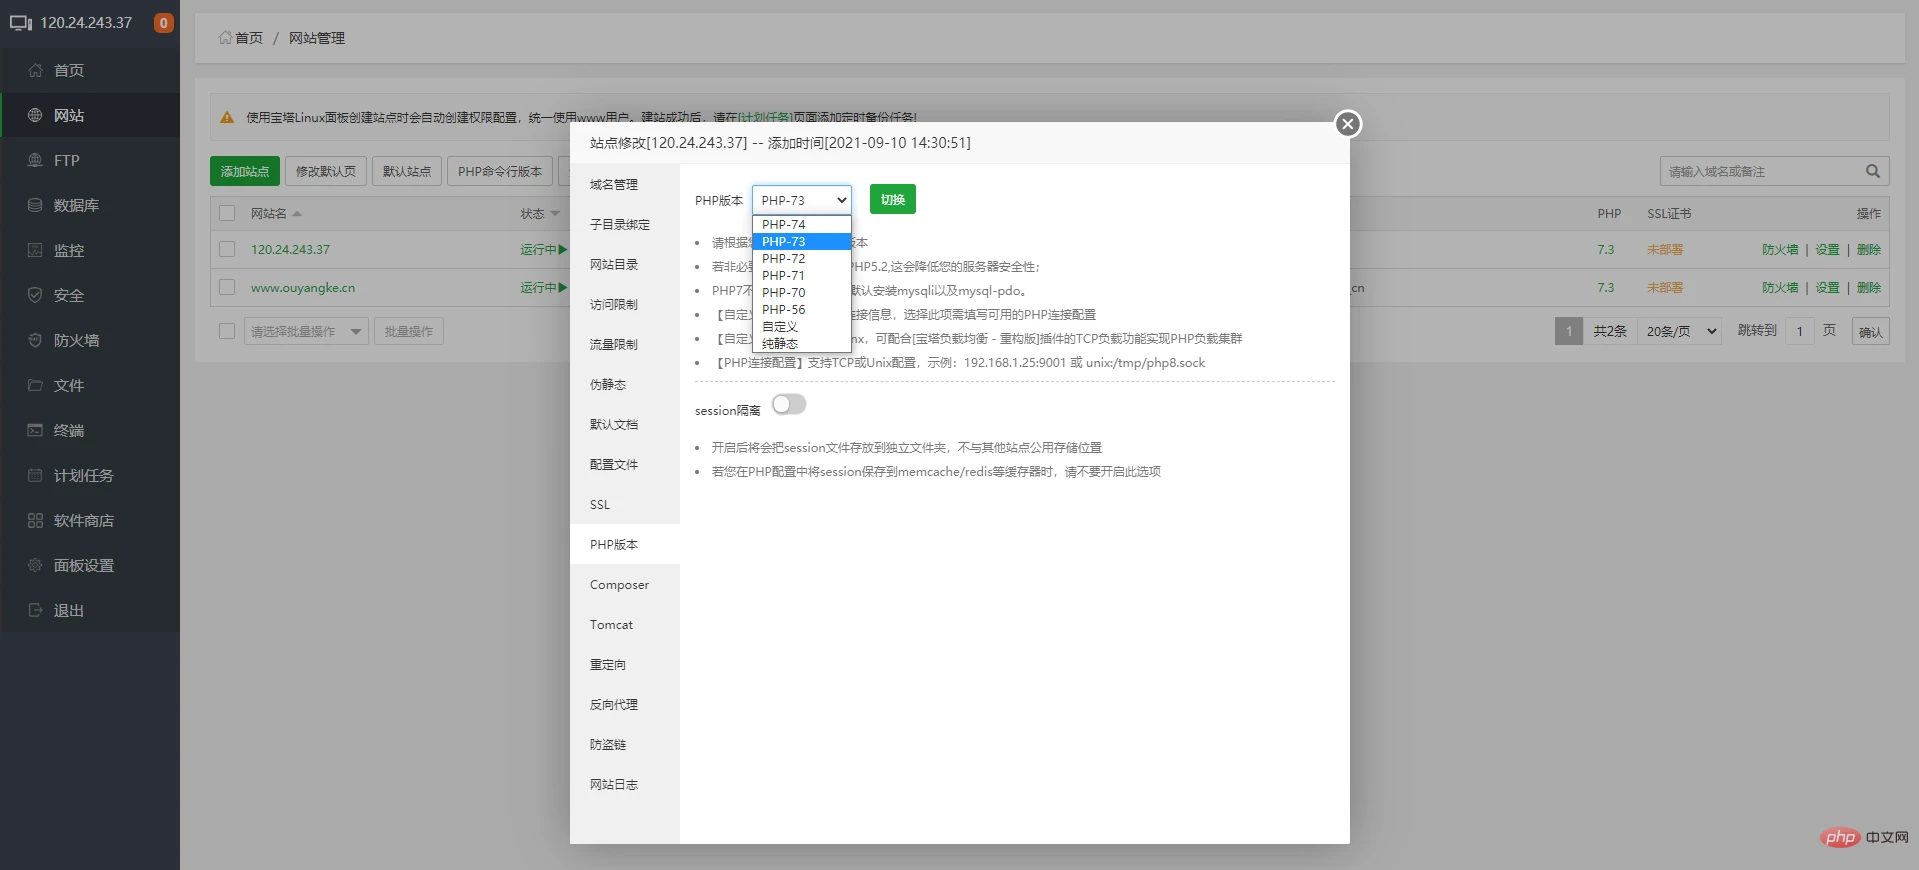Open the SSL tab in the dialog
The image size is (1919, 870).
625,504
